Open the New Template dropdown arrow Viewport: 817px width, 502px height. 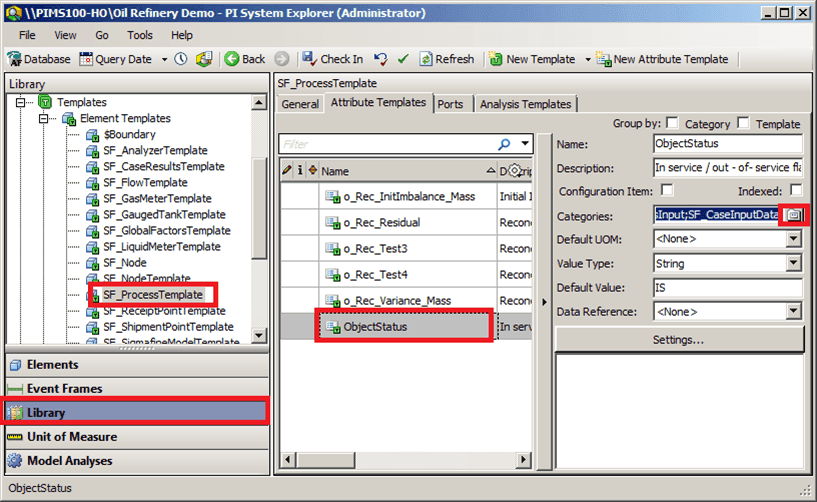click(588, 59)
